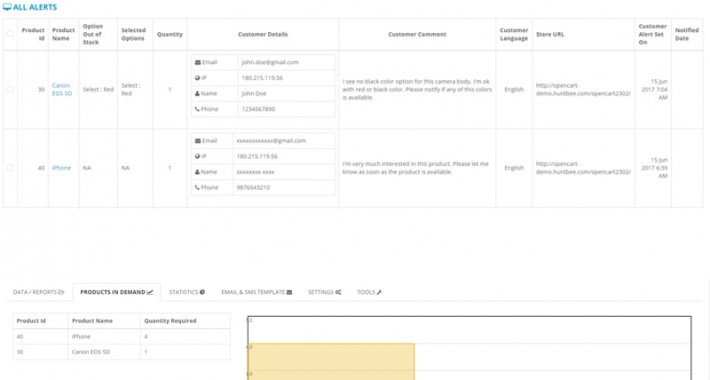Viewport: 710px width, 380px height.
Task: Click the phone icon beside 1234567890
Action: [197, 109]
